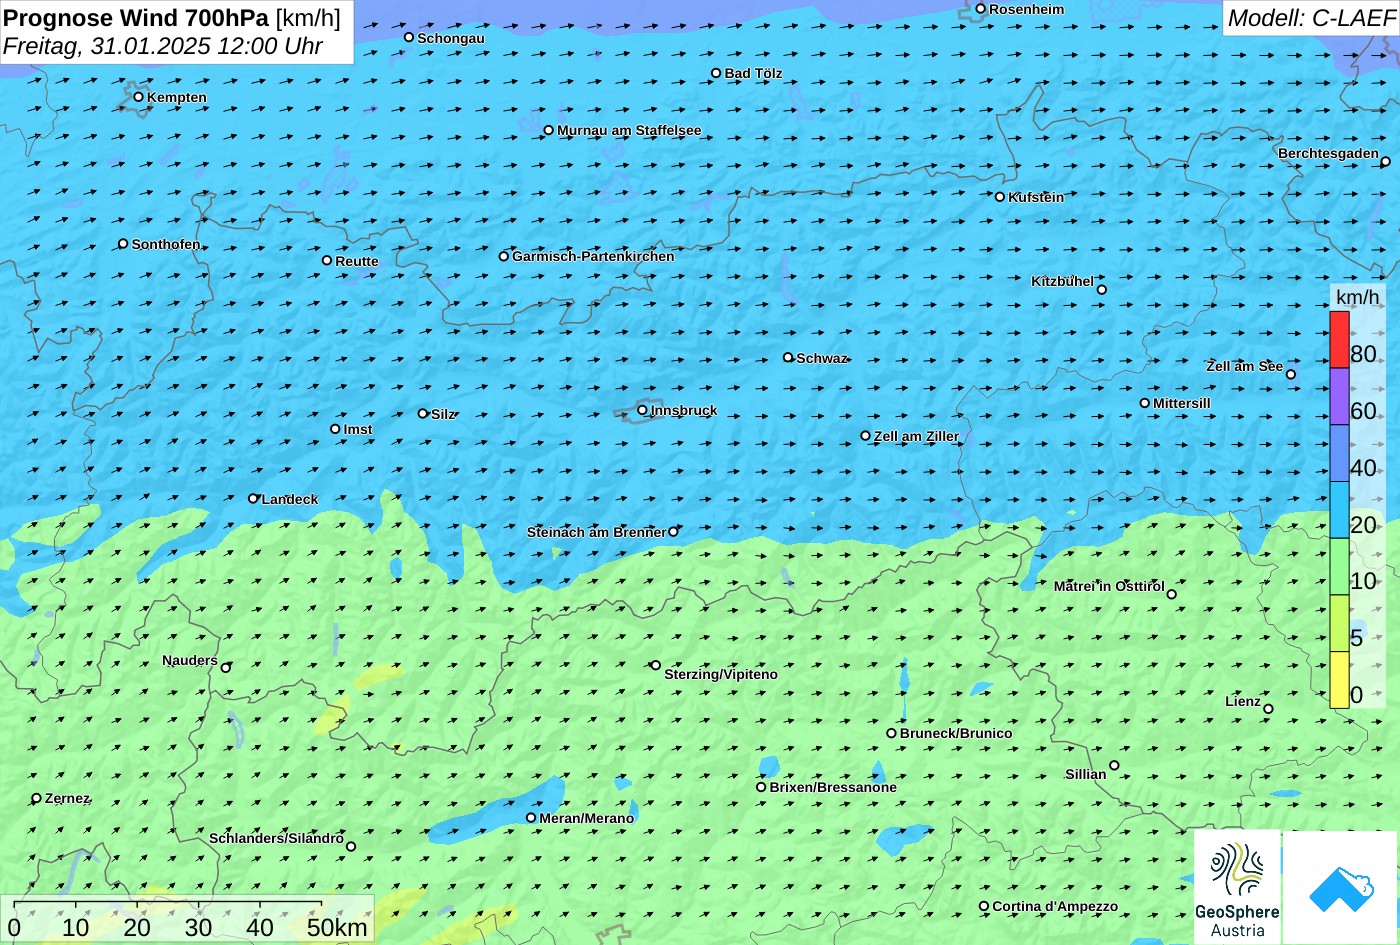Click the Reutte label
This screenshot has width=1400, height=945.
pyautogui.click(x=357, y=261)
